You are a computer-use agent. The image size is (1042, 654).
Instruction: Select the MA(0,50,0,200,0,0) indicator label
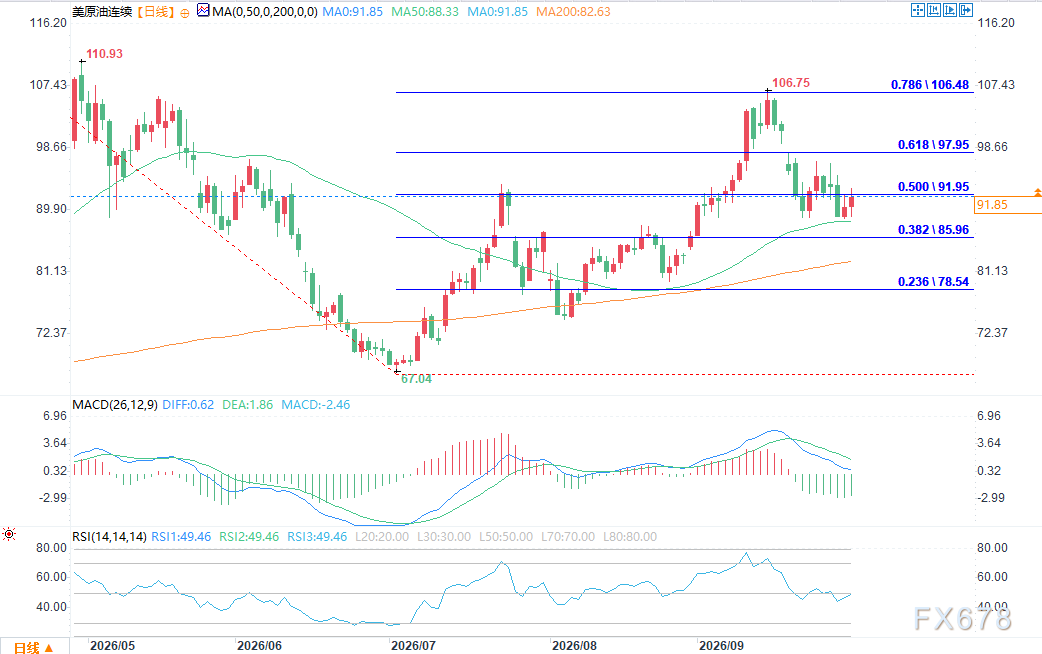click(x=264, y=12)
